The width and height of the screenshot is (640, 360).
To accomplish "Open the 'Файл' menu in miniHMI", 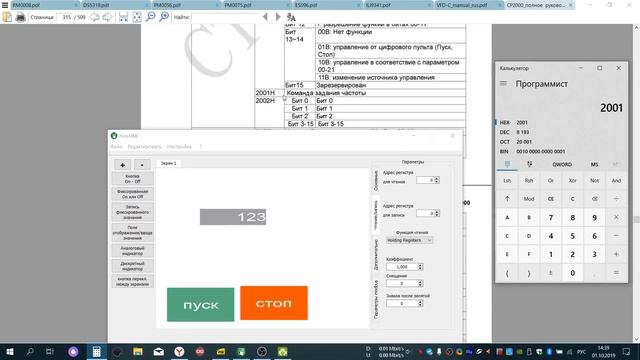I will [x=116, y=147].
